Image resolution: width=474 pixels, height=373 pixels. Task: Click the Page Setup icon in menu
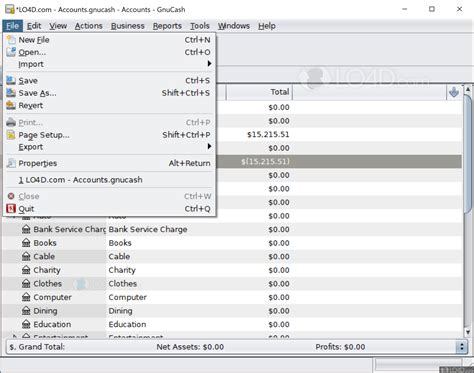tap(11, 135)
